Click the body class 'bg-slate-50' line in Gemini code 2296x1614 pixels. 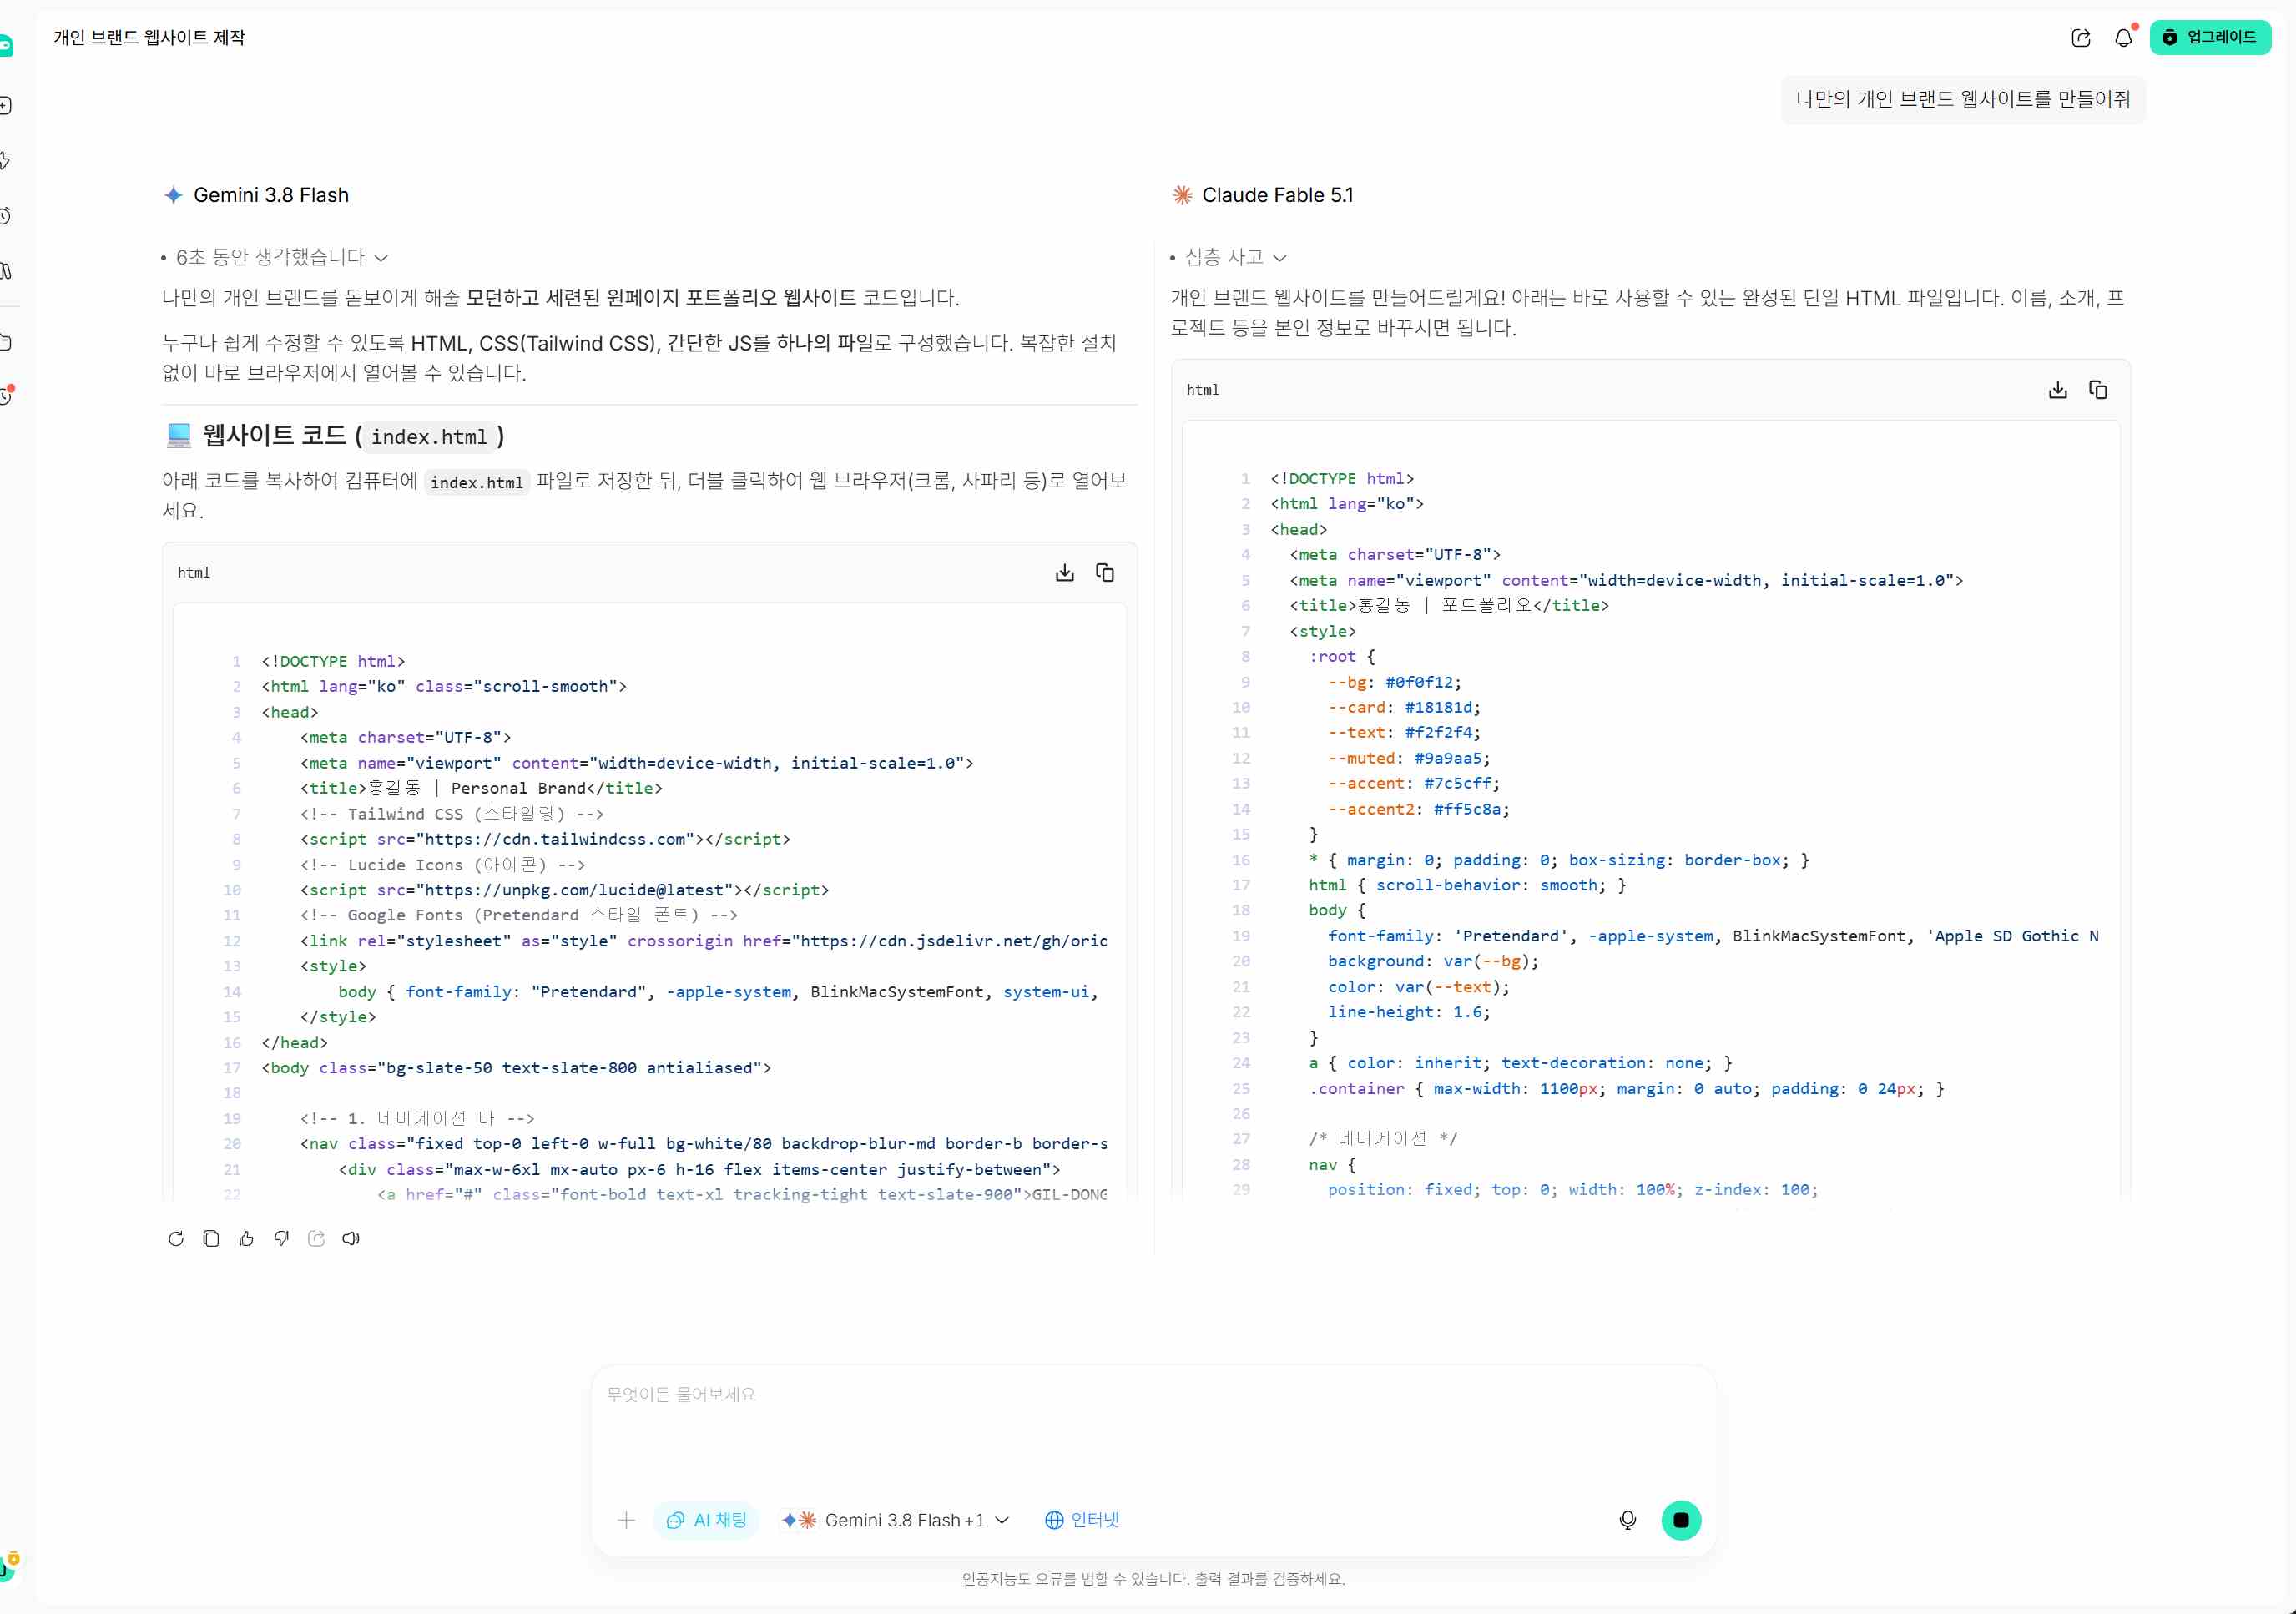[x=516, y=1068]
